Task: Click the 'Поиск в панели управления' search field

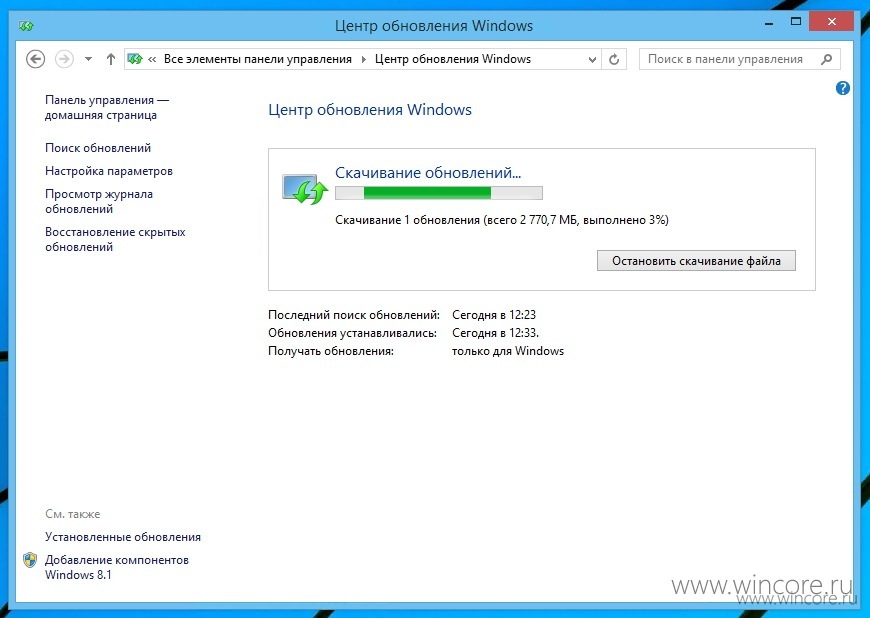Action: (740, 59)
